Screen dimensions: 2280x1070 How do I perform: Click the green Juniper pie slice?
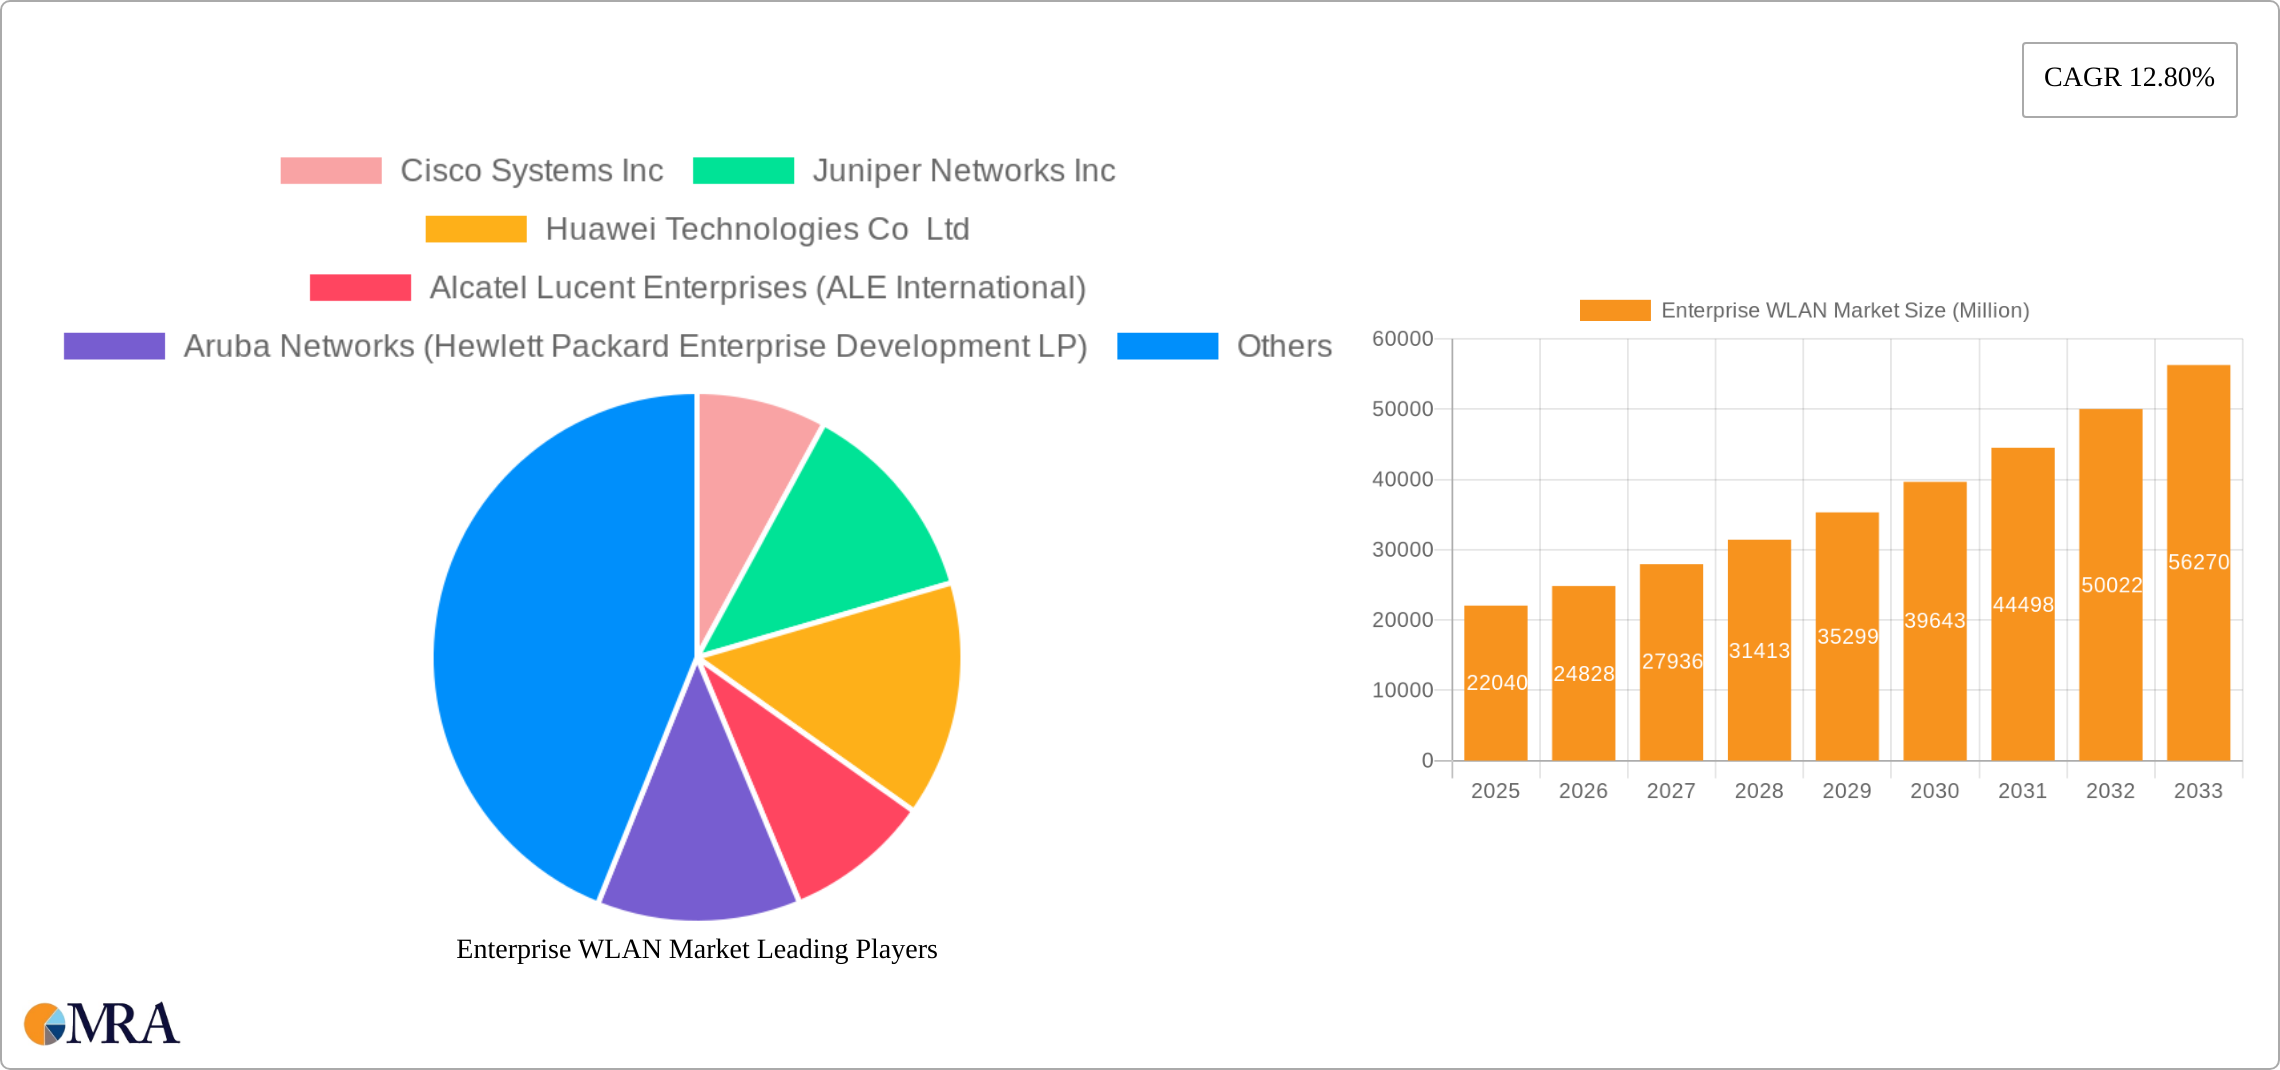tap(840, 540)
